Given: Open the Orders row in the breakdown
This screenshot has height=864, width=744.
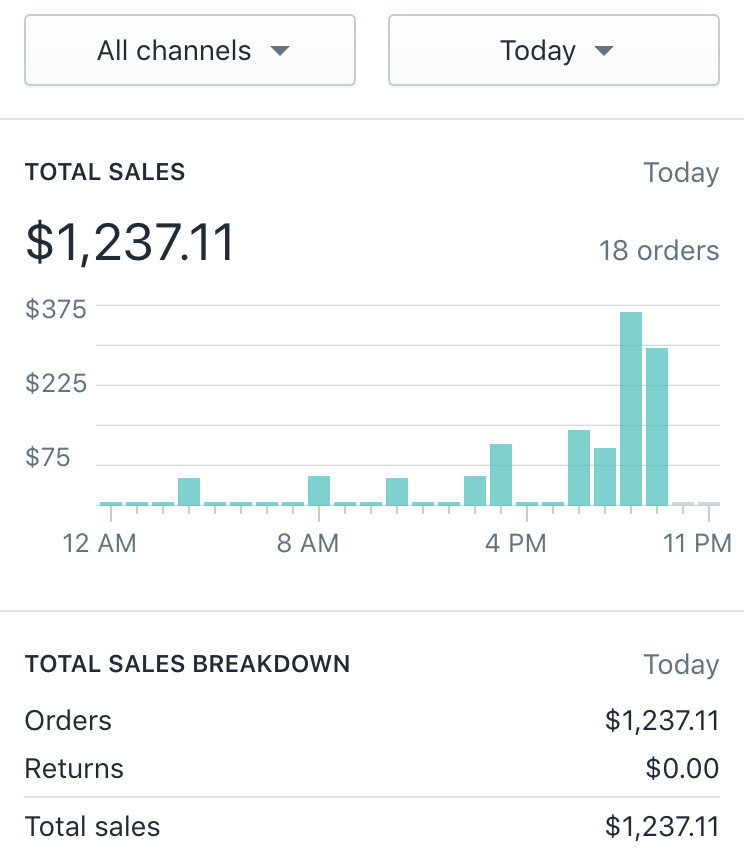Looking at the screenshot, I should click(68, 720).
